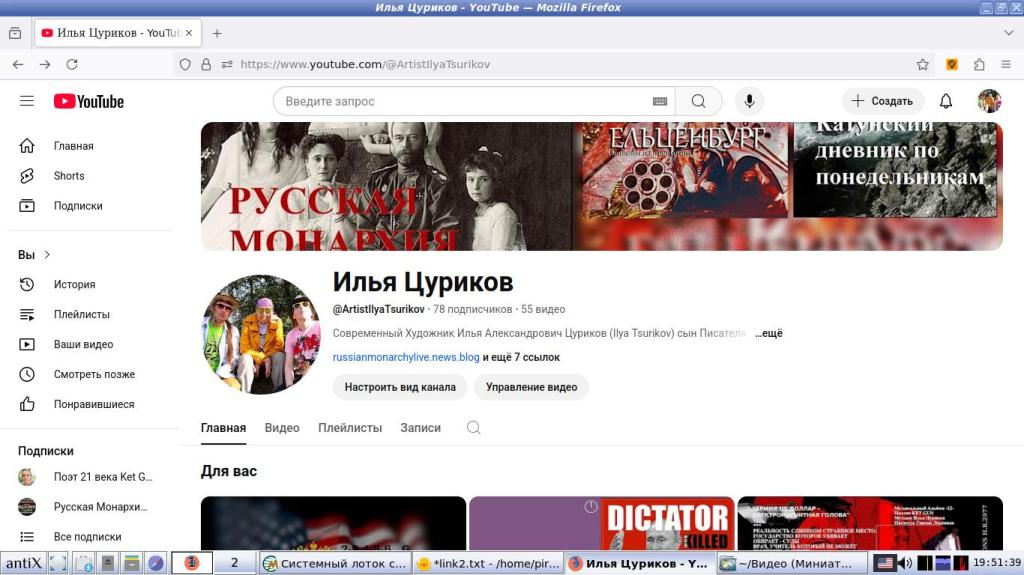Switch to channel Плейлисты tab

(350, 428)
